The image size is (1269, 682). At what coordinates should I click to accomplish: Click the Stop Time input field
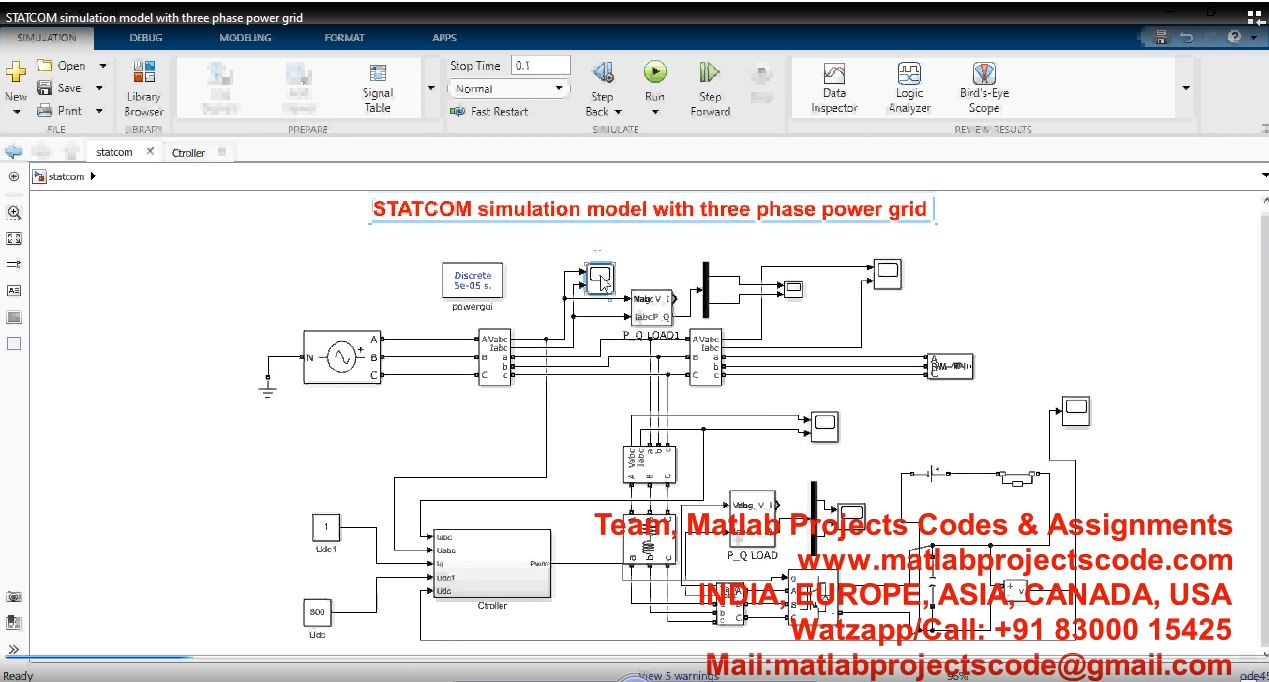click(540, 65)
